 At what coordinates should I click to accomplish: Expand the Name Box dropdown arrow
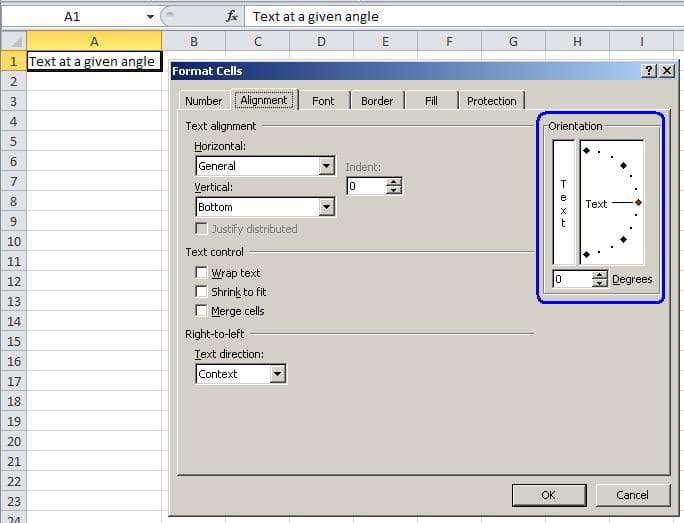click(150, 17)
